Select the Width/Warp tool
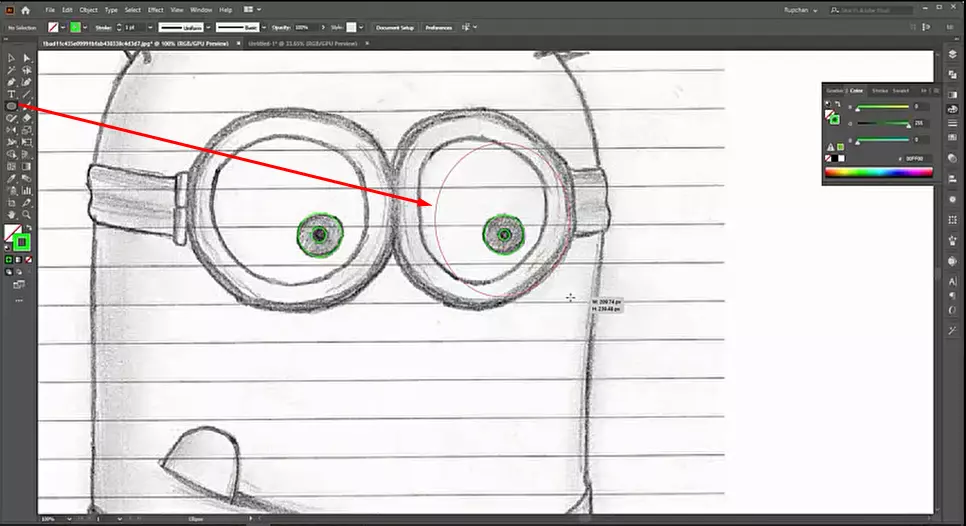Screen dimensions: 966x526 pos(11,142)
